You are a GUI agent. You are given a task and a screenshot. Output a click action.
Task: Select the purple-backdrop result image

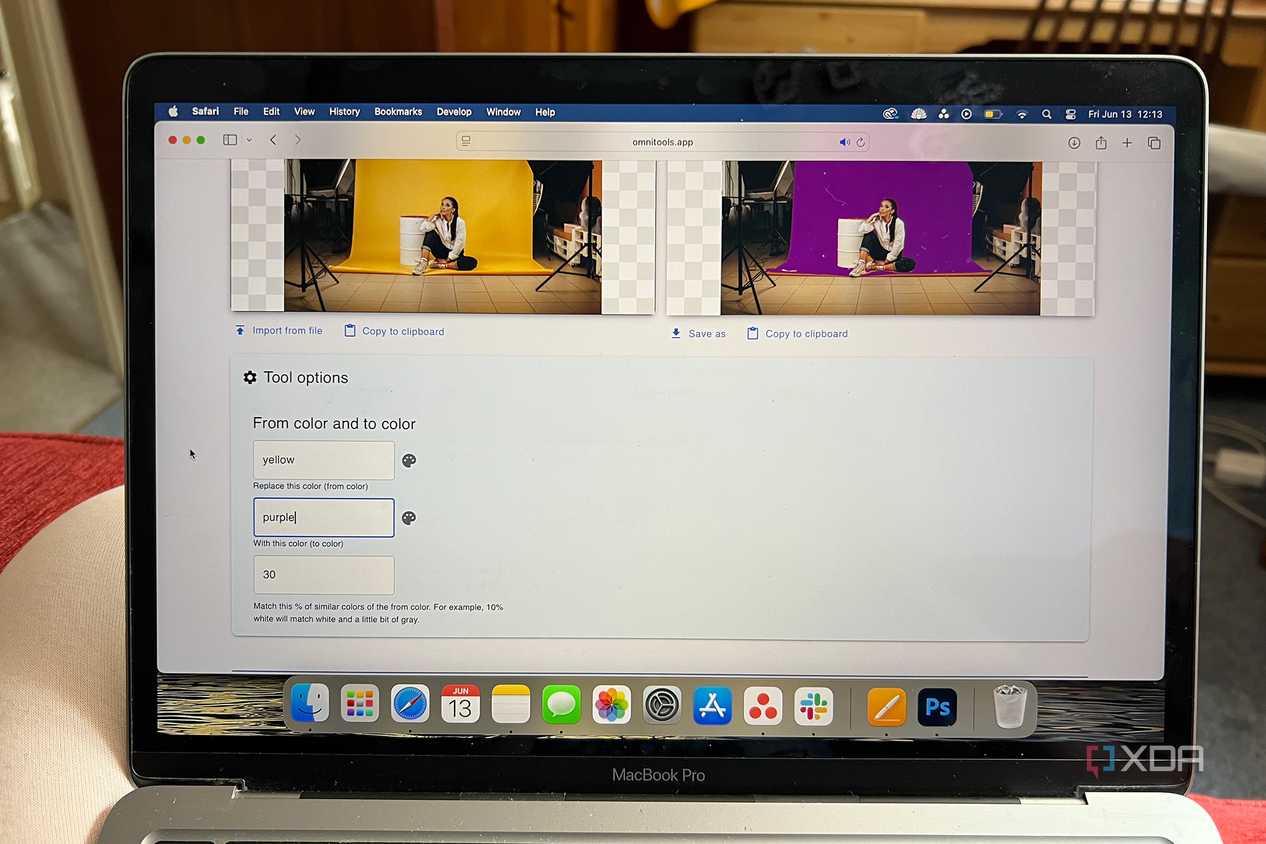click(x=881, y=238)
